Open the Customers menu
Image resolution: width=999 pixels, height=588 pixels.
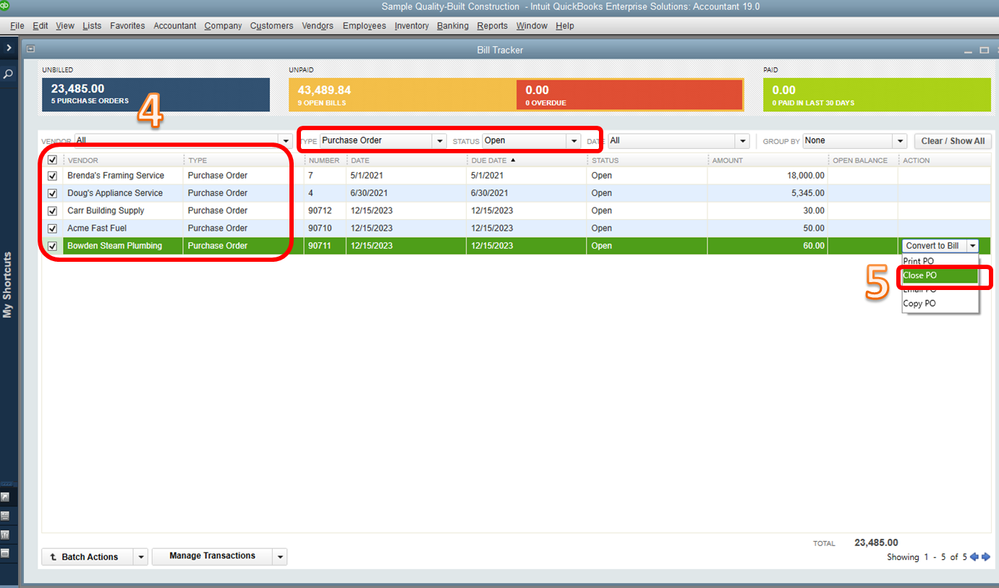point(271,25)
